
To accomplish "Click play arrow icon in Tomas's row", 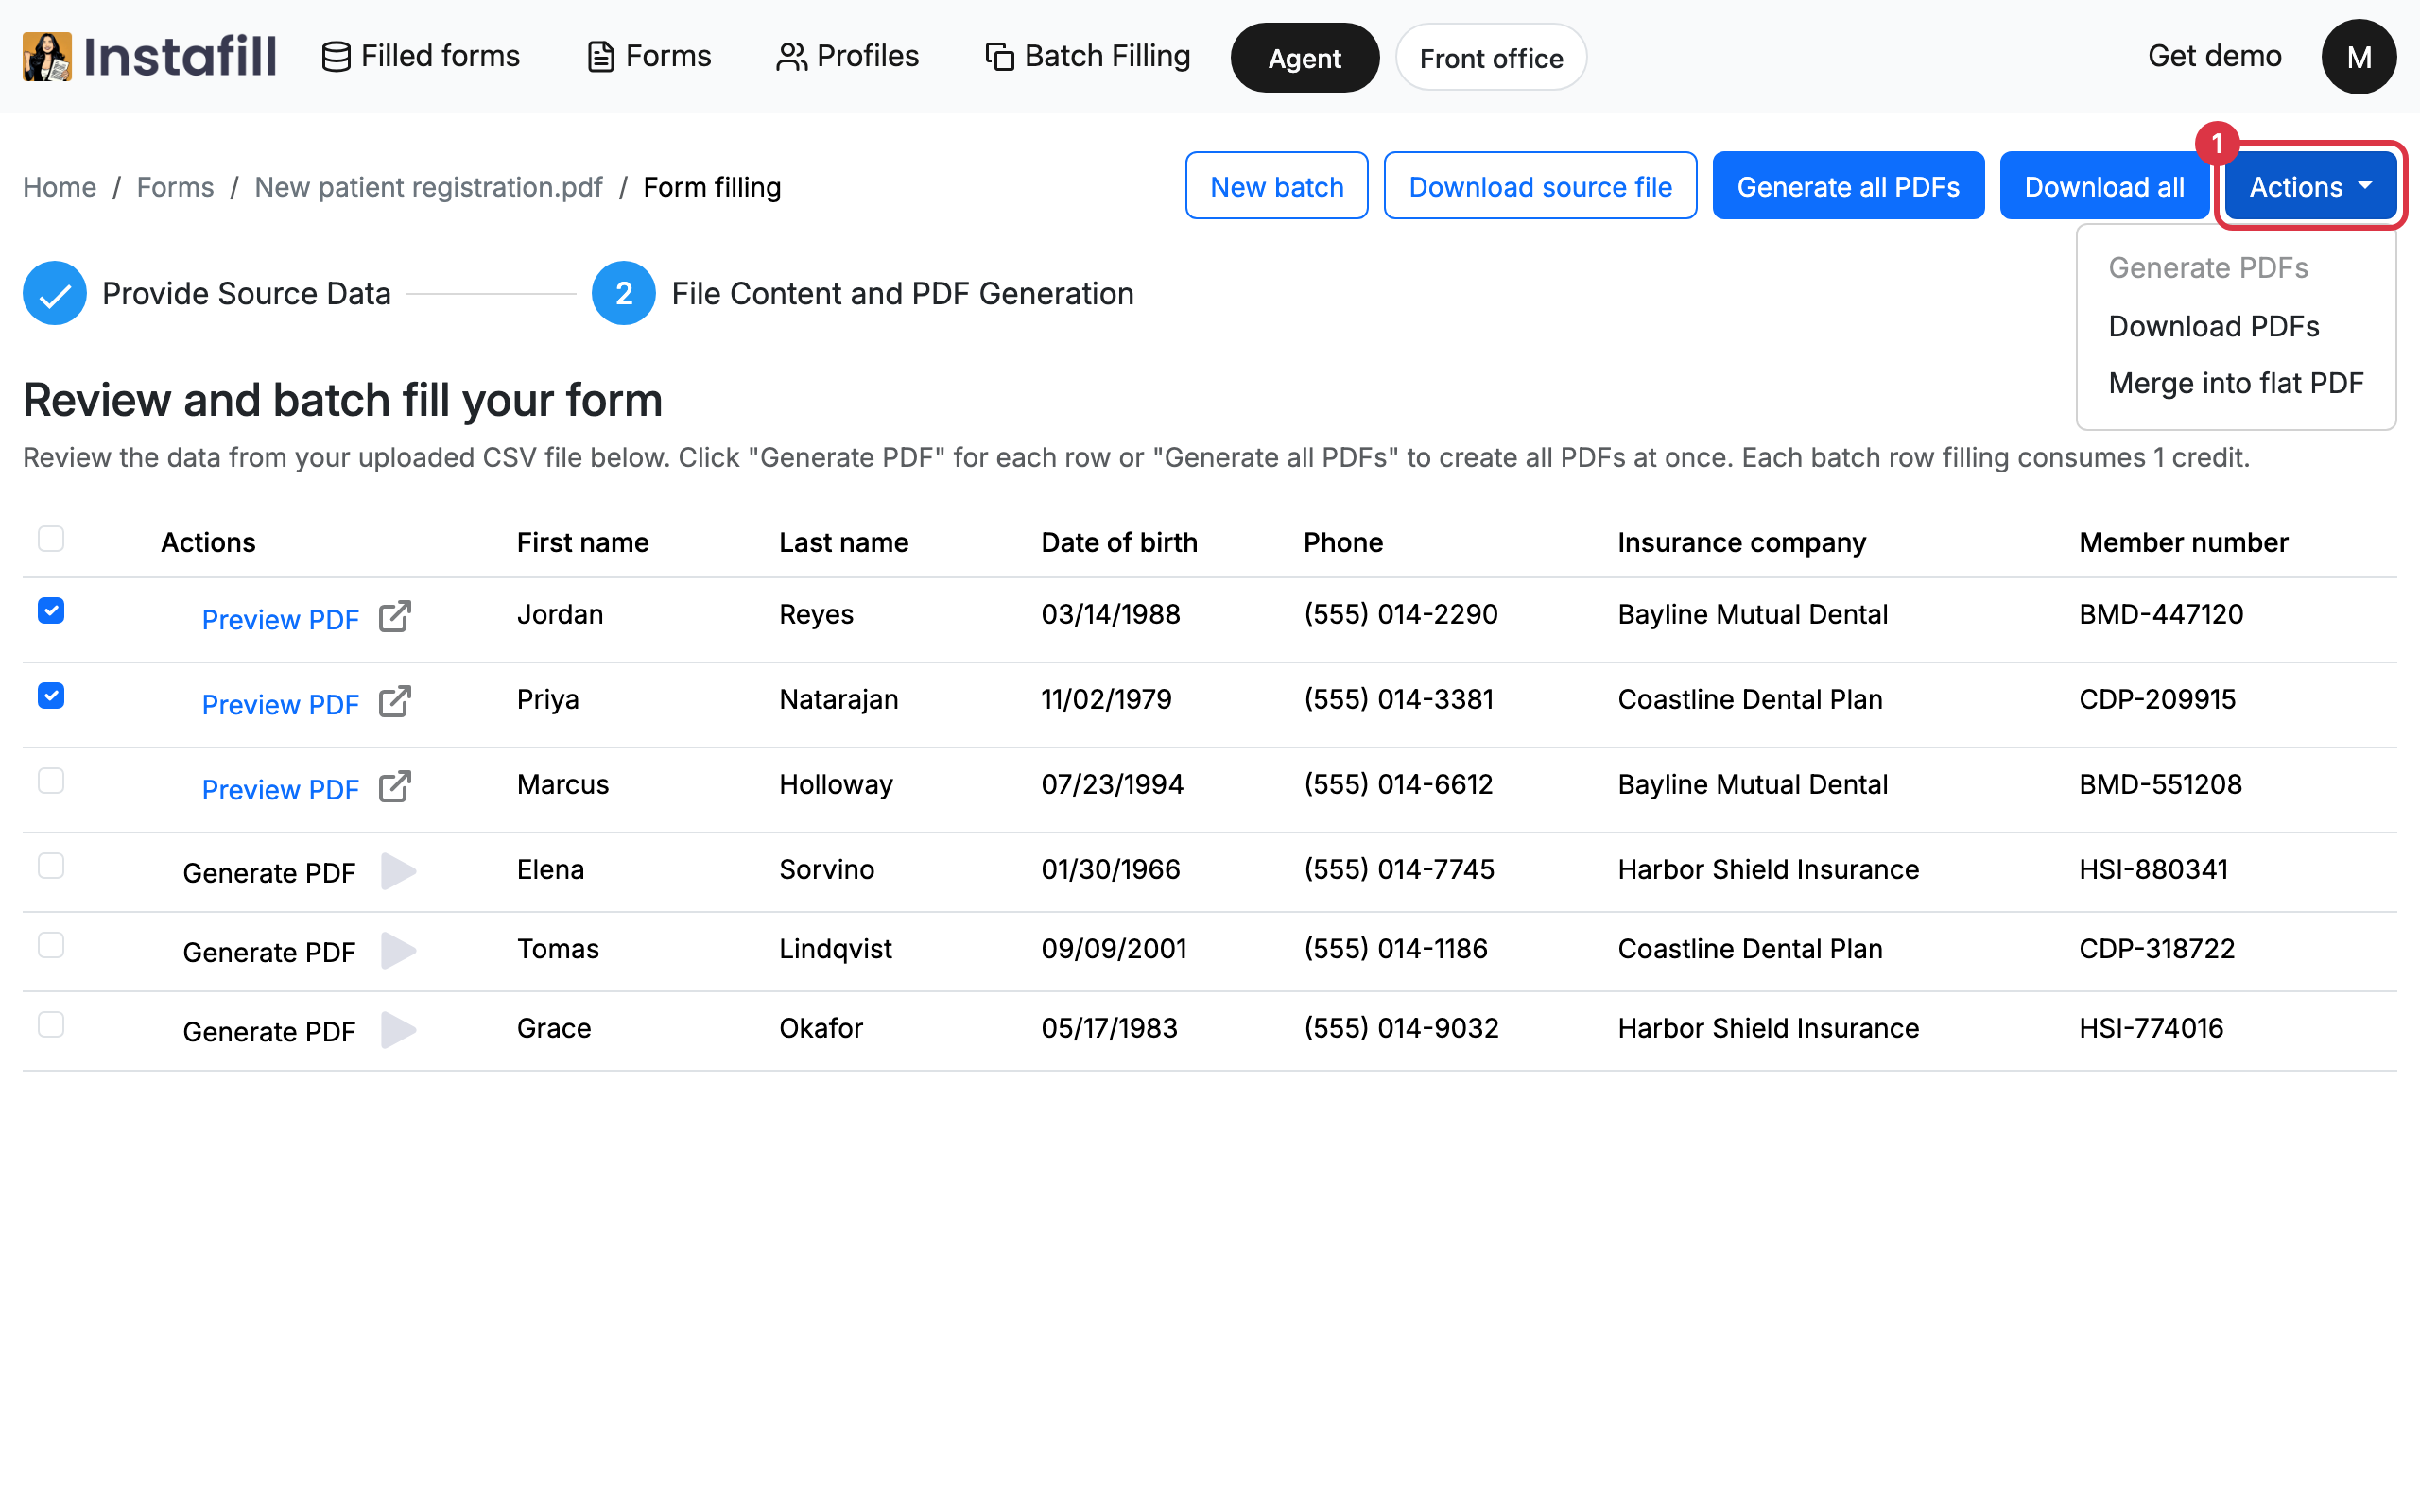I will pos(398,950).
